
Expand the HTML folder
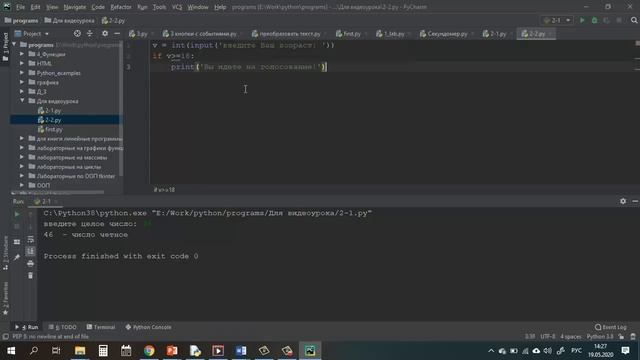point(22,63)
